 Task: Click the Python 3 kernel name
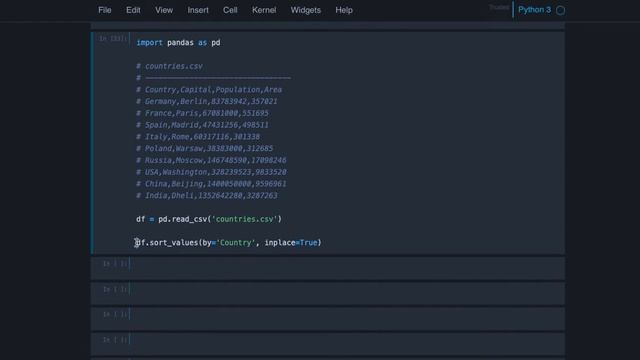click(x=534, y=10)
